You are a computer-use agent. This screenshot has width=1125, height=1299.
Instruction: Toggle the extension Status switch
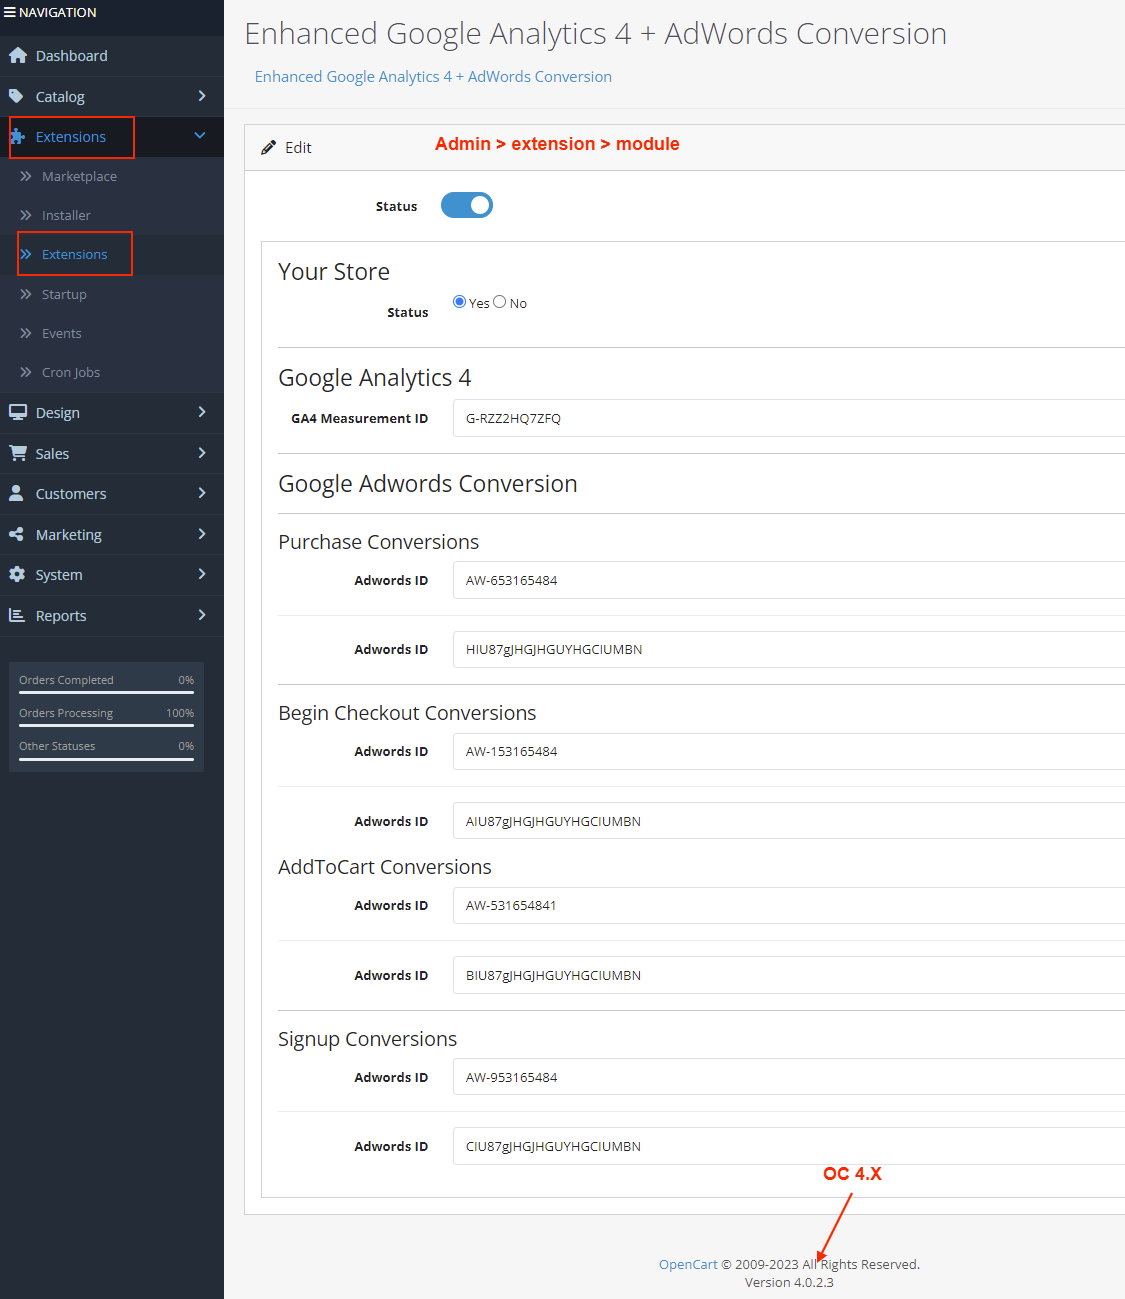467,205
